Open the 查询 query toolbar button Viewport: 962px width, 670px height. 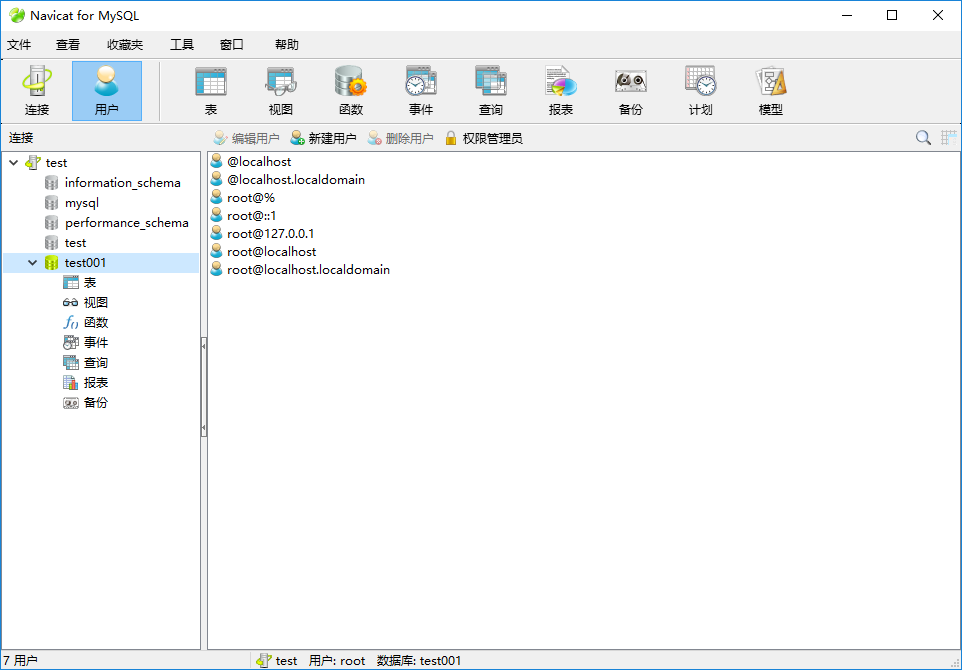tap(491, 91)
